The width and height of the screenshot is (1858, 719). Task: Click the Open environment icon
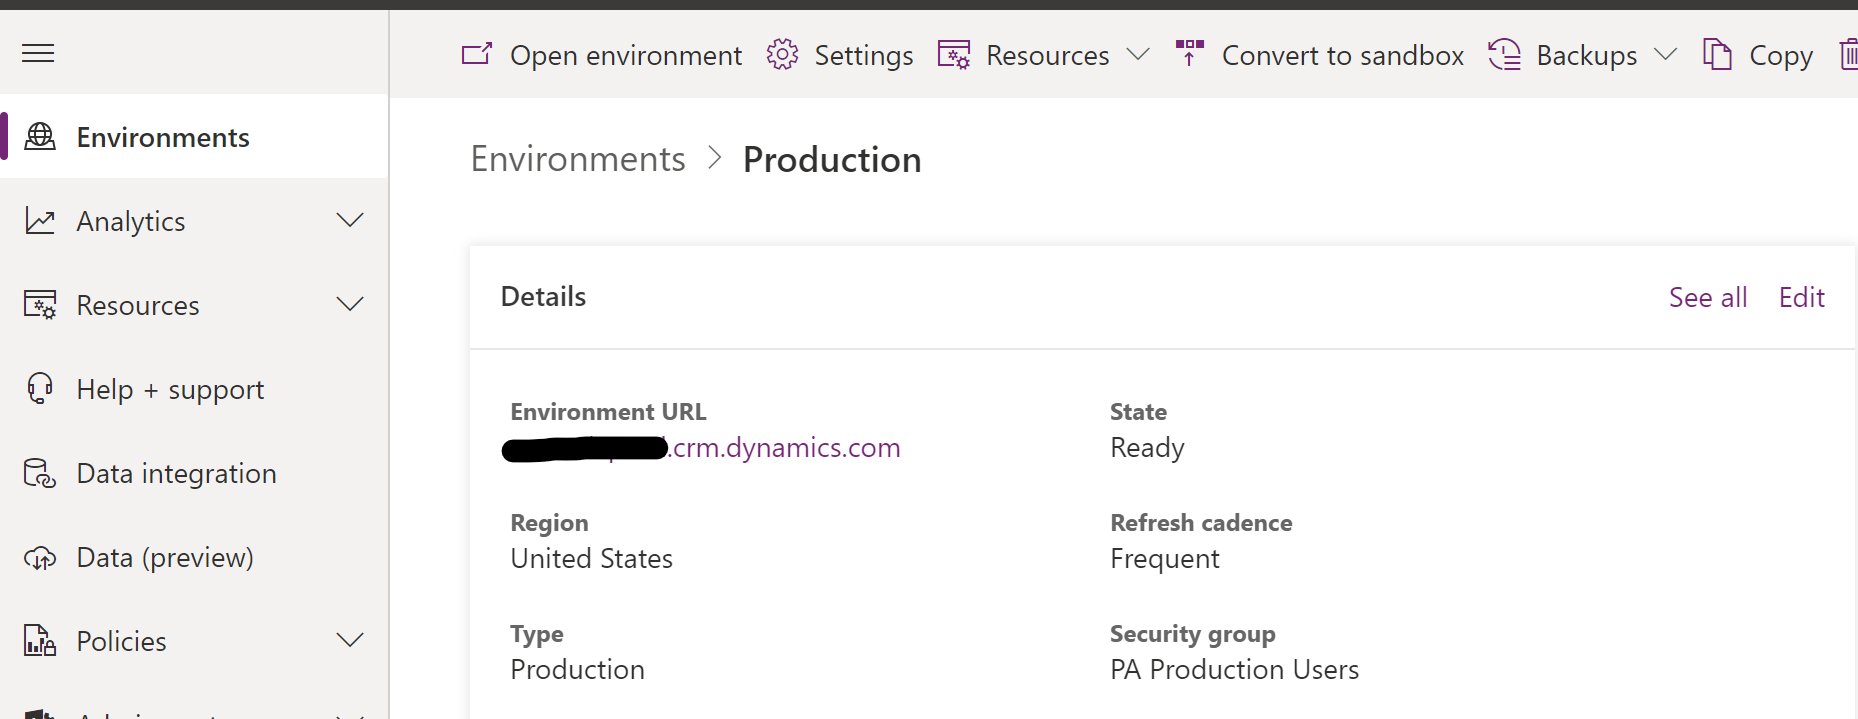[477, 54]
